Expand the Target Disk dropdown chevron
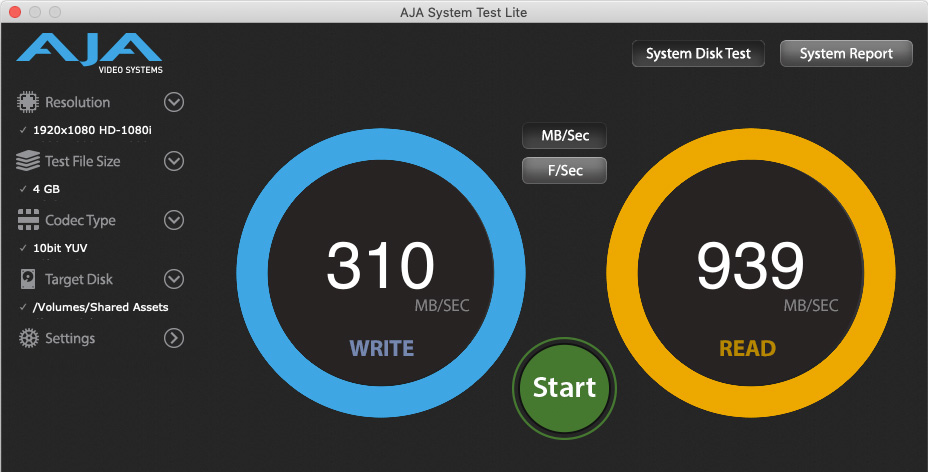Image resolution: width=928 pixels, height=472 pixels. [x=174, y=279]
